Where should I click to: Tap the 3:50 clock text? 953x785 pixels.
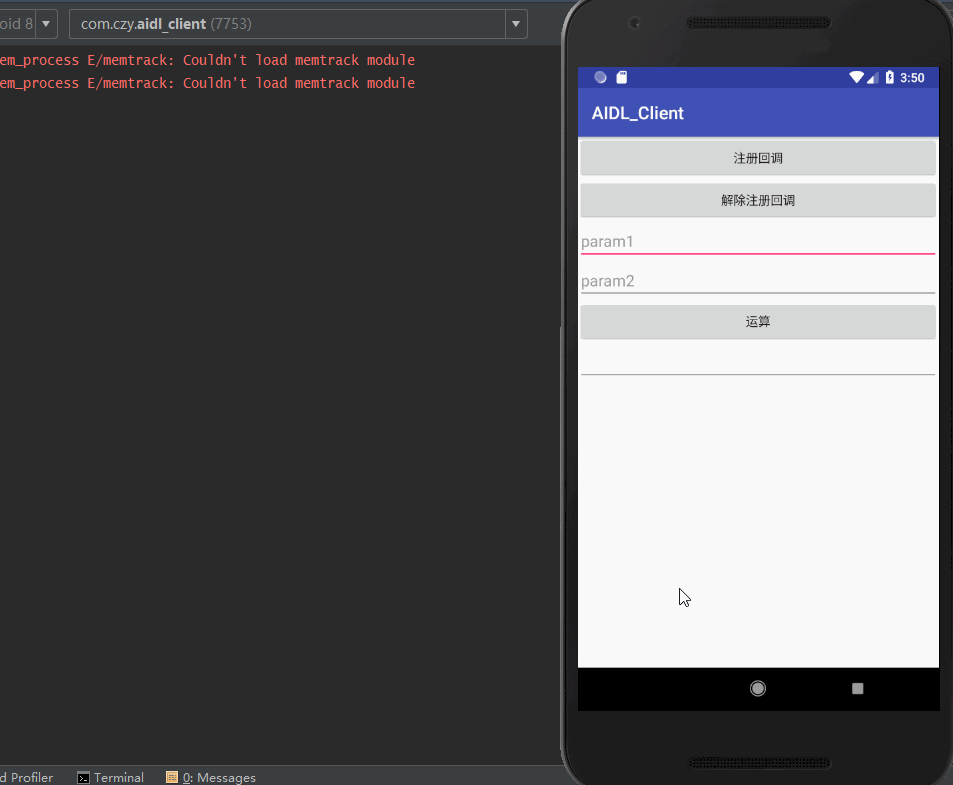(912, 78)
